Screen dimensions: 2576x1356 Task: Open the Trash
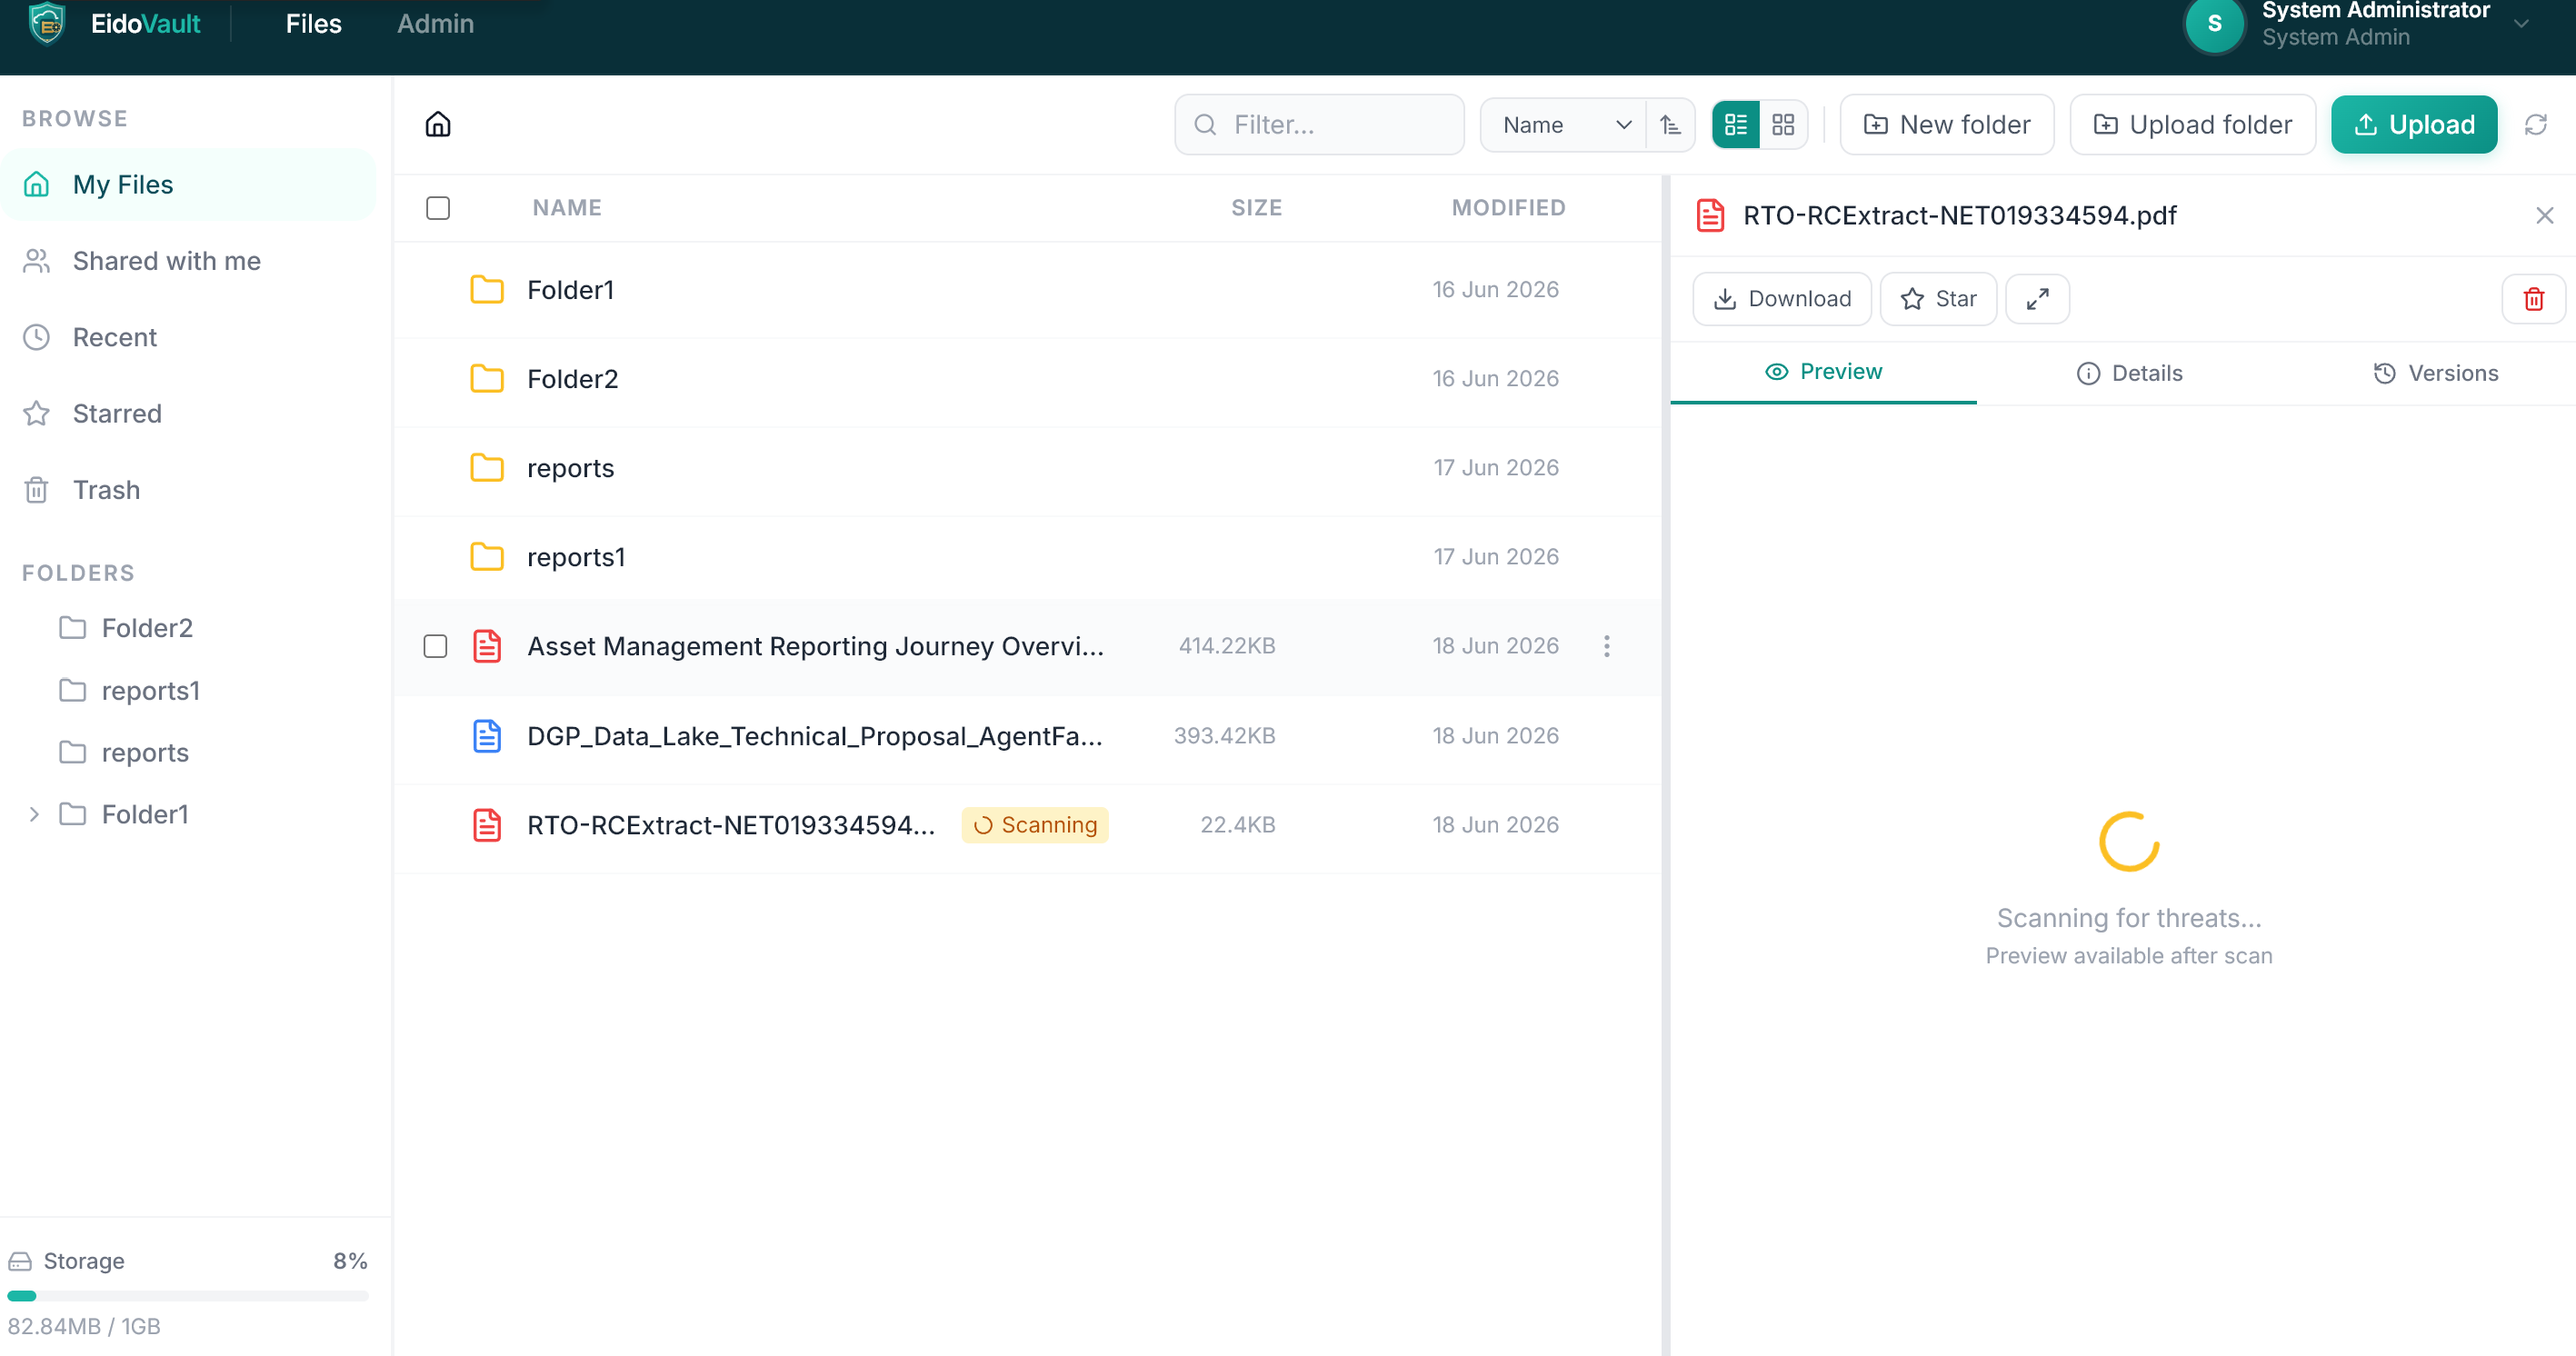pos(188,489)
